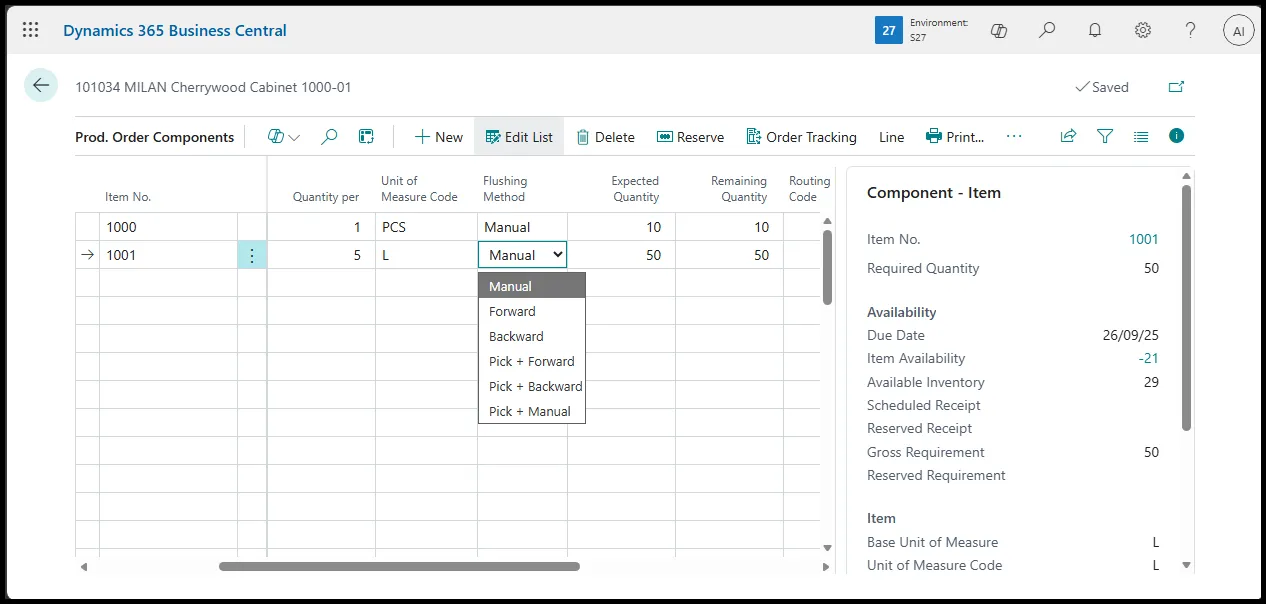Click the Quantity per column header

325,197
